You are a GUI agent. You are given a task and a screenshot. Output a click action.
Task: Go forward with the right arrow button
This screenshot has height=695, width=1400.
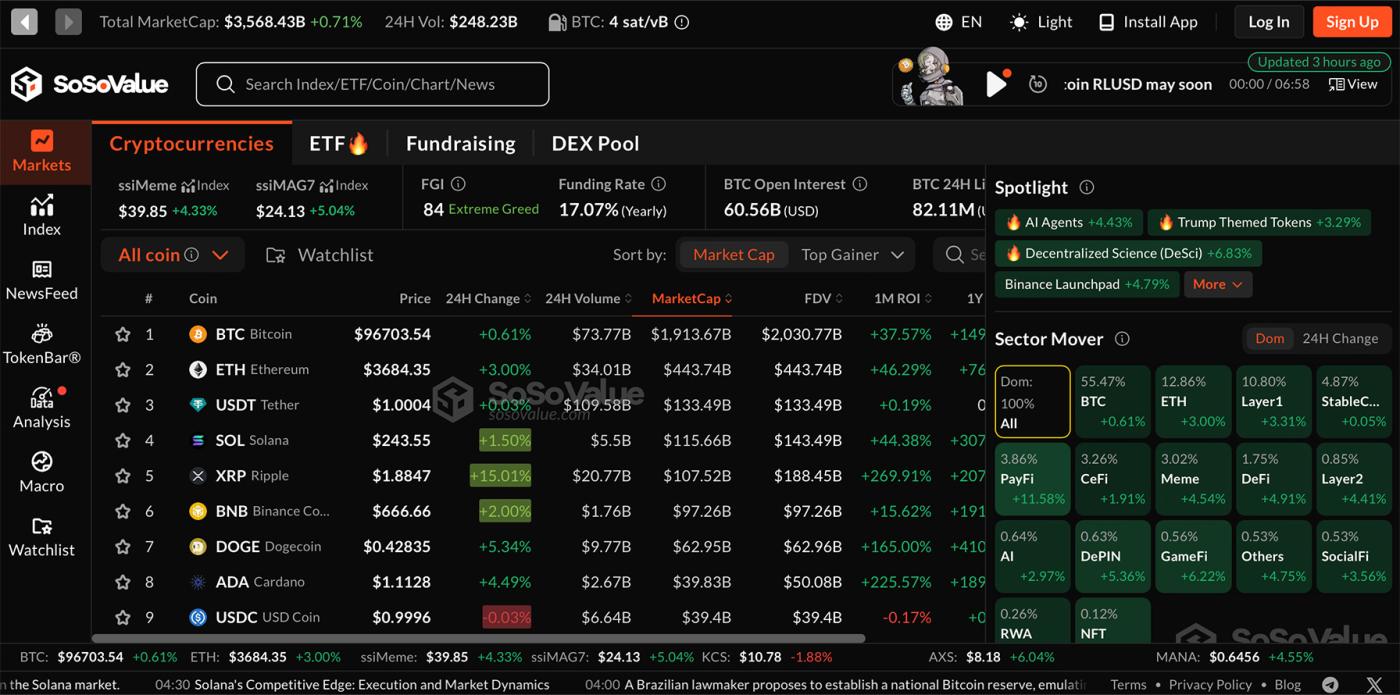[68, 21]
